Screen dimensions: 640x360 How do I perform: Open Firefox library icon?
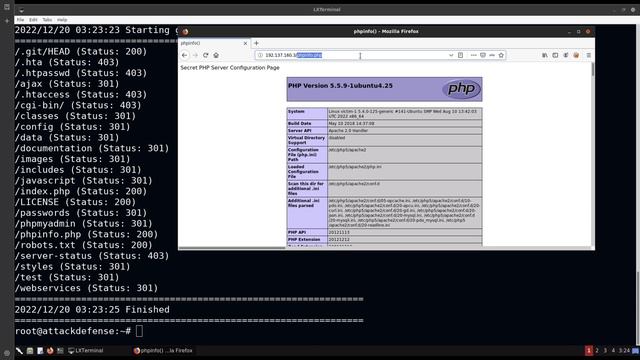545,55
